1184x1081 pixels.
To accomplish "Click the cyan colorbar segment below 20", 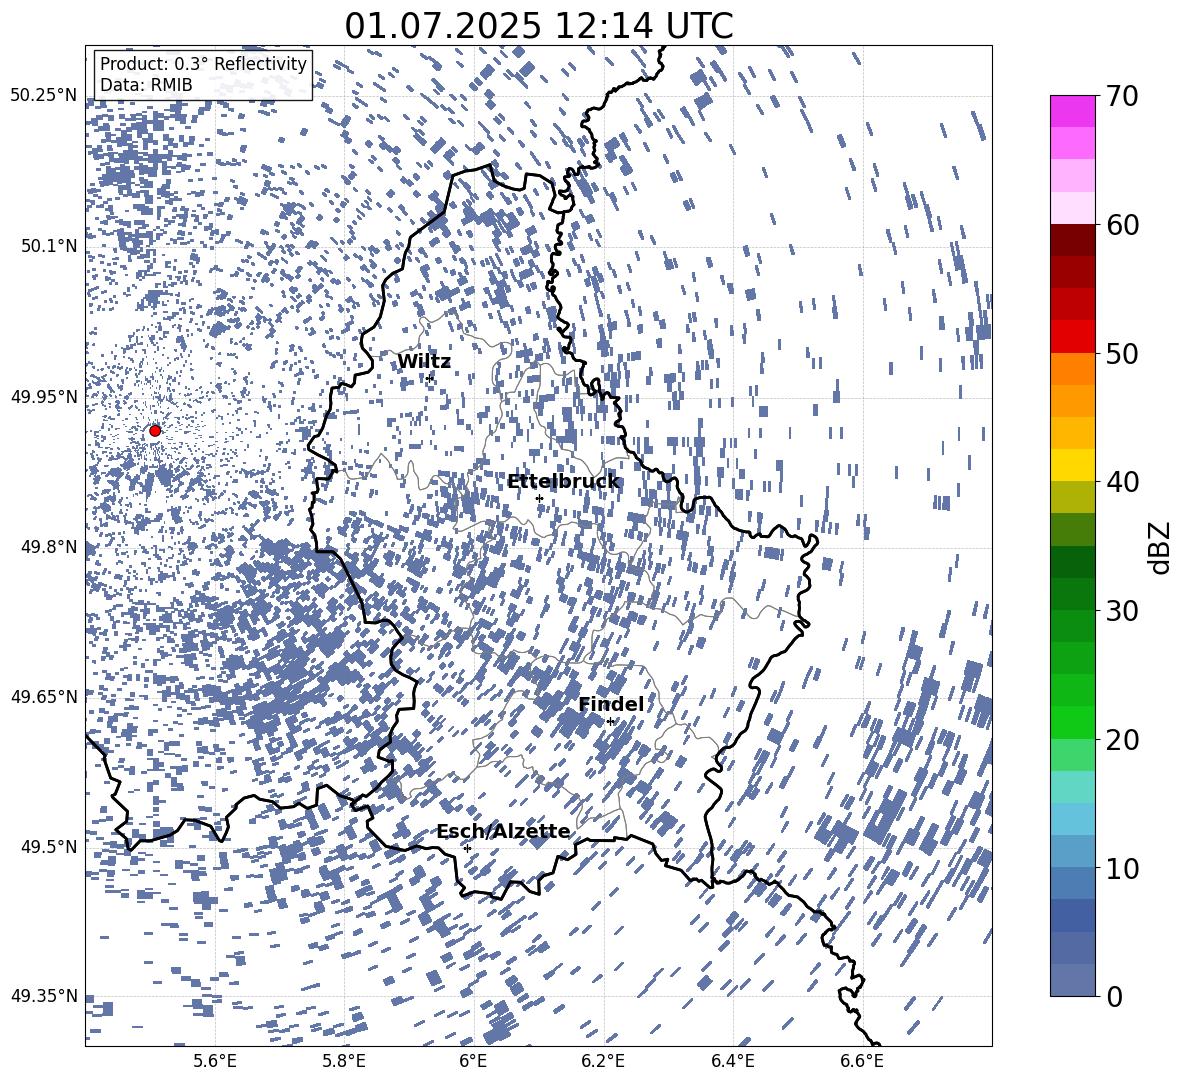I will [1073, 786].
